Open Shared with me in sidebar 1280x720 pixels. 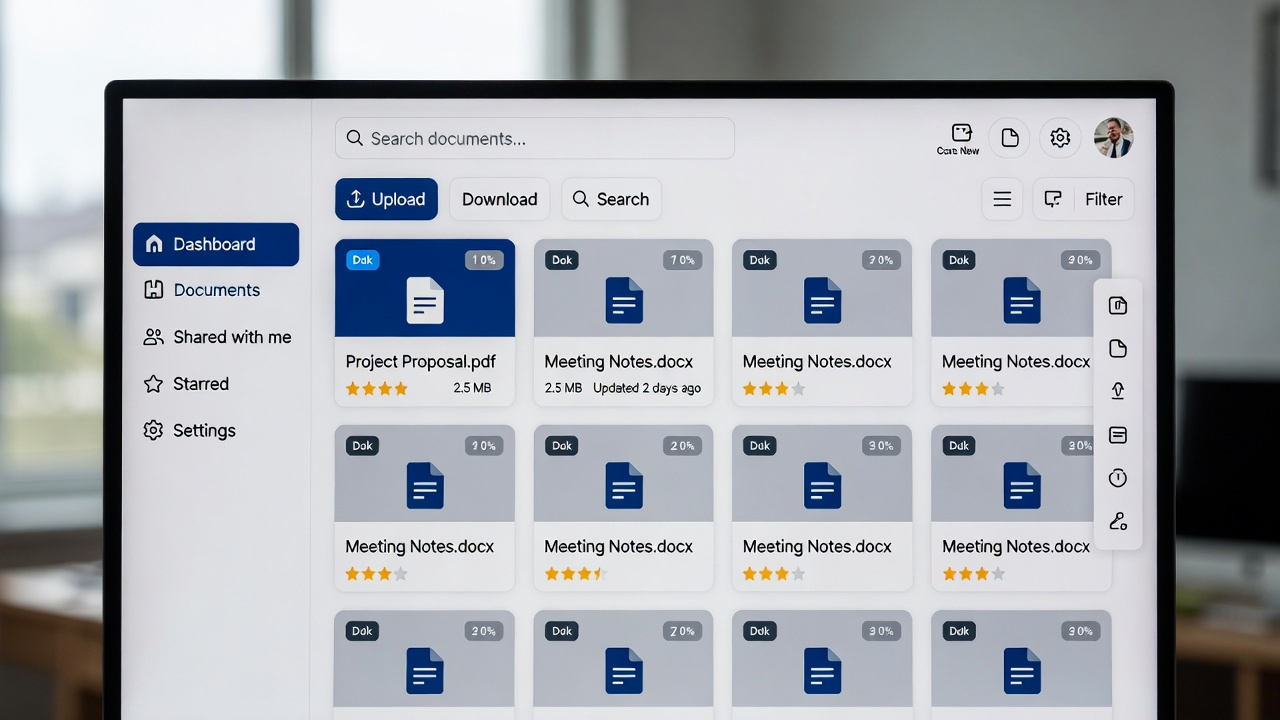[x=217, y=337]
